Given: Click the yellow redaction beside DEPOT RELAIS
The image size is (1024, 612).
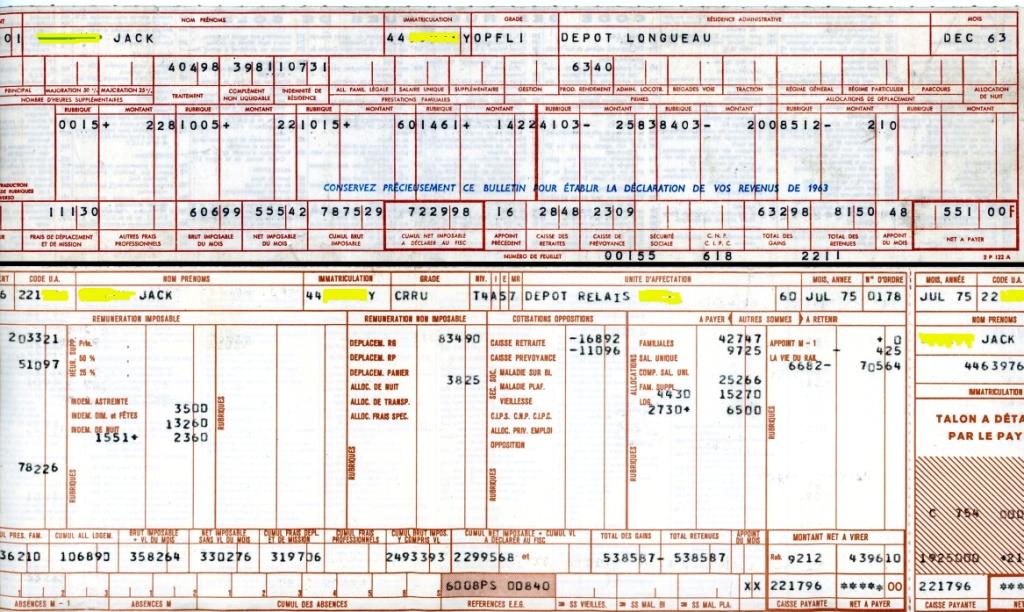Looking at the screenshot, I should pyautogui.click(x=661, y=297).
